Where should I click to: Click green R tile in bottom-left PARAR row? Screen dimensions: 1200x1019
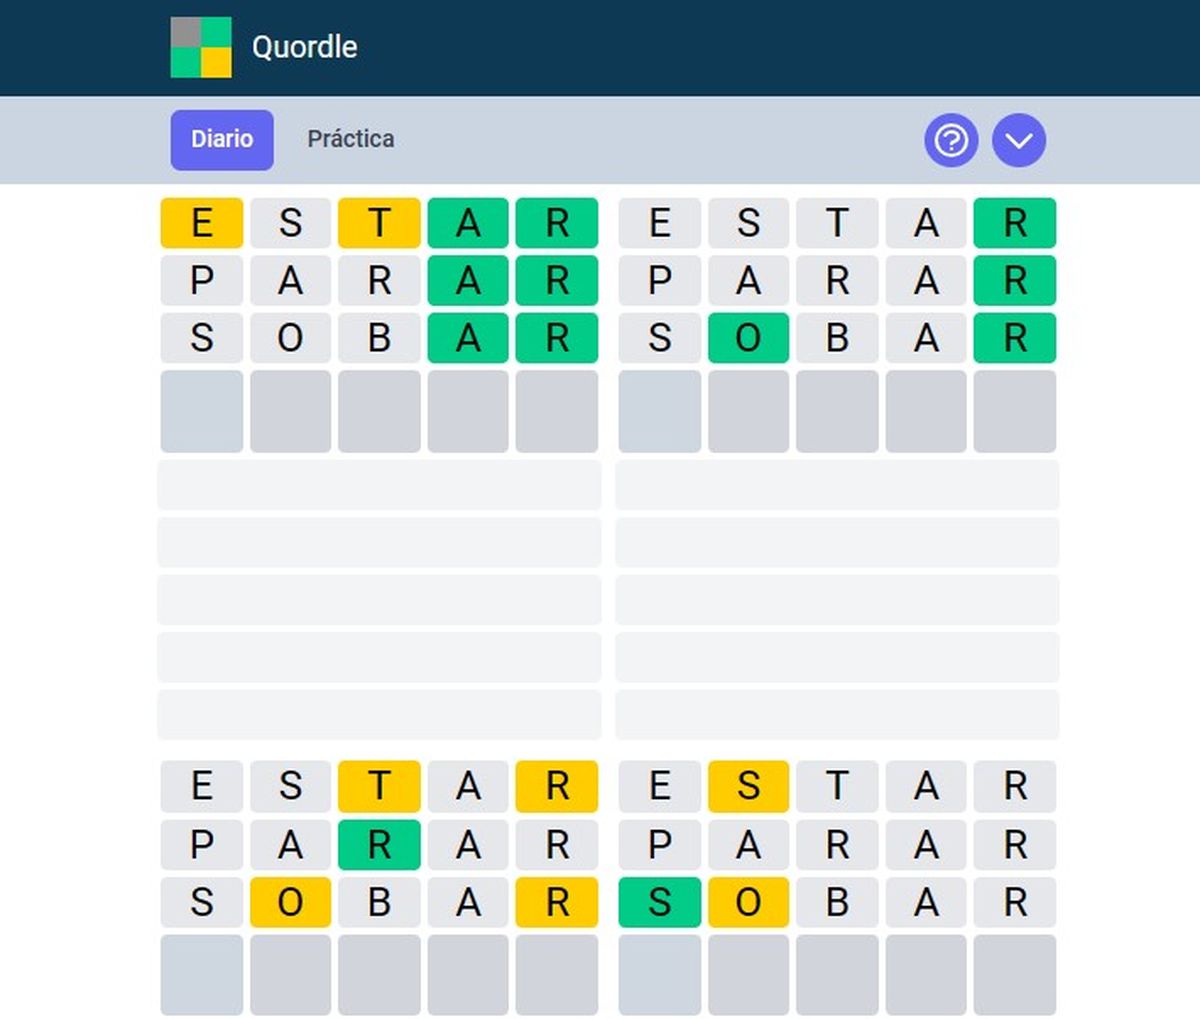coord(379,845)
